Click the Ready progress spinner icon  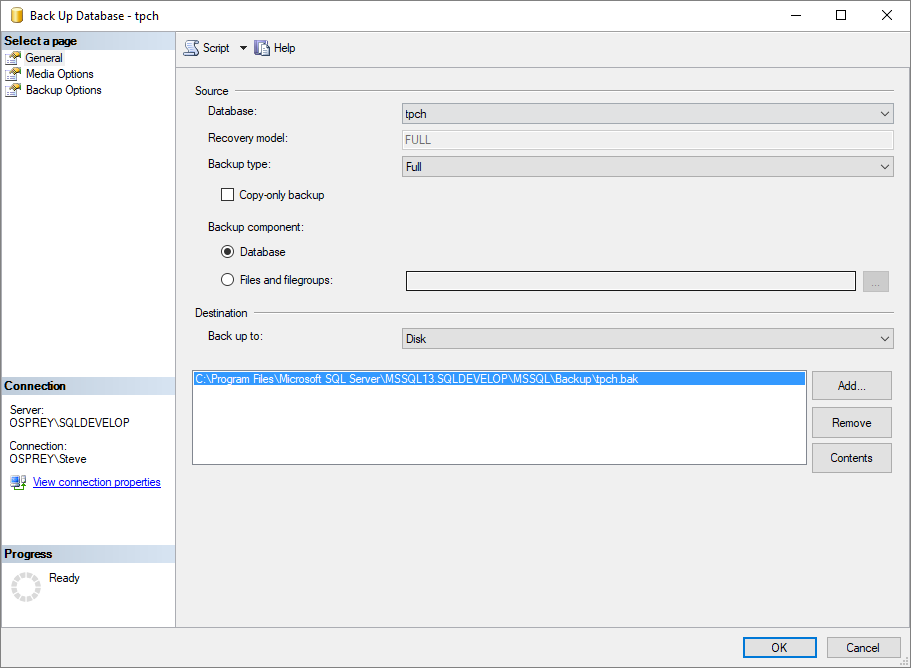coord(26,586)
